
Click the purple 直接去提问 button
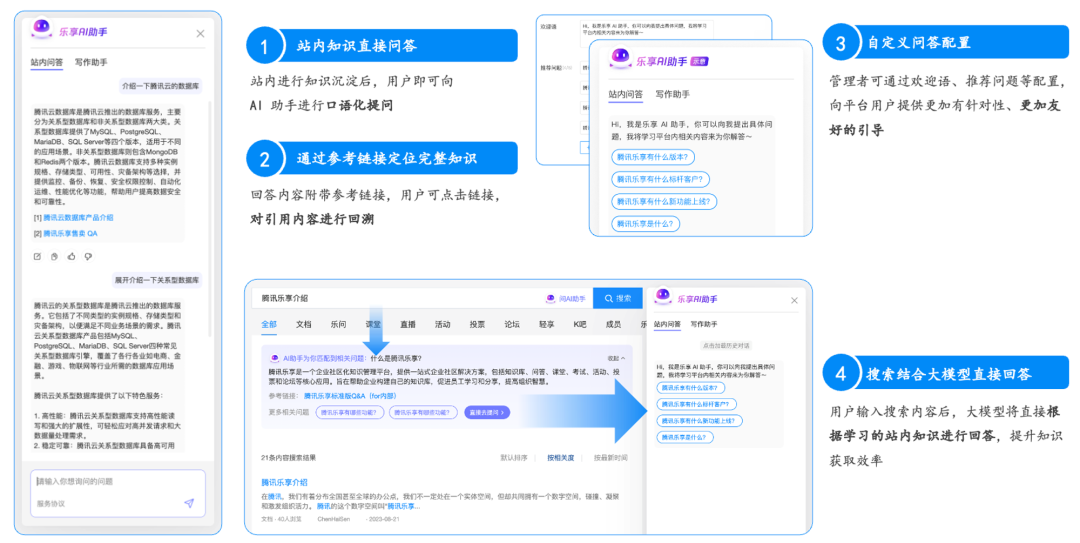(487, 413)
